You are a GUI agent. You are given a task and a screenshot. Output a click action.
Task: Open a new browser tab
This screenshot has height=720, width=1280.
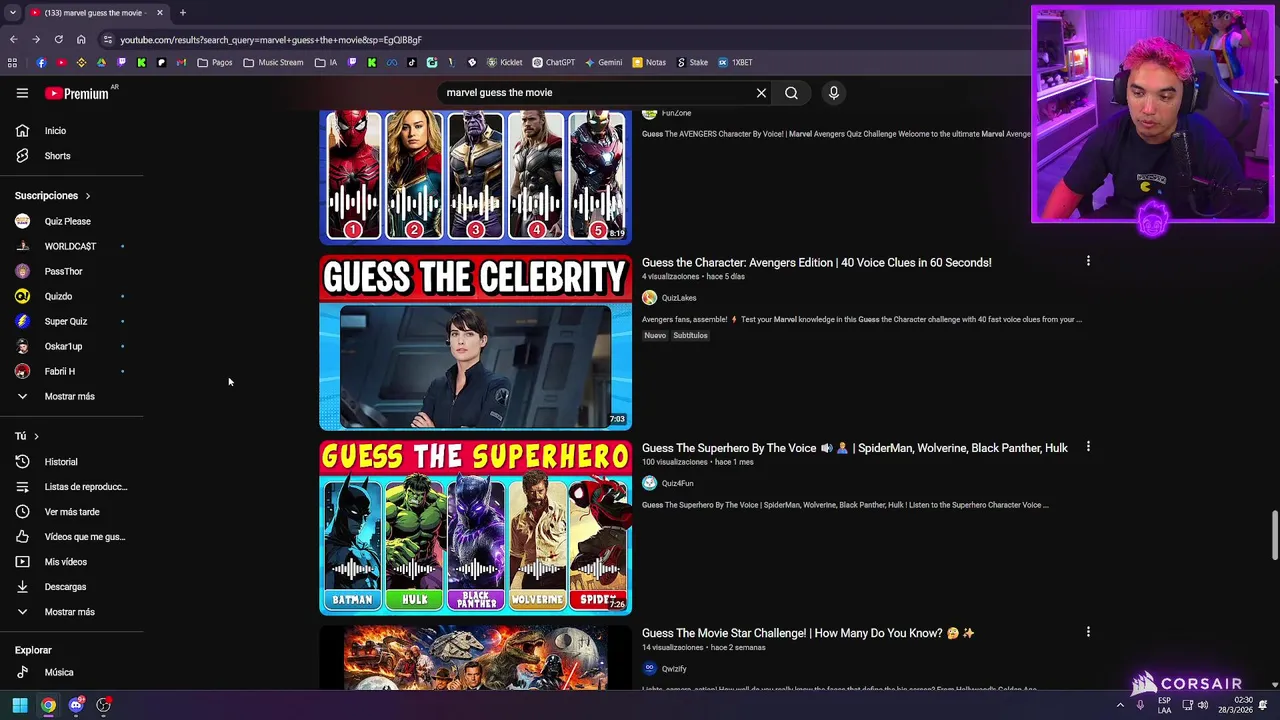(x=182, y=13)
